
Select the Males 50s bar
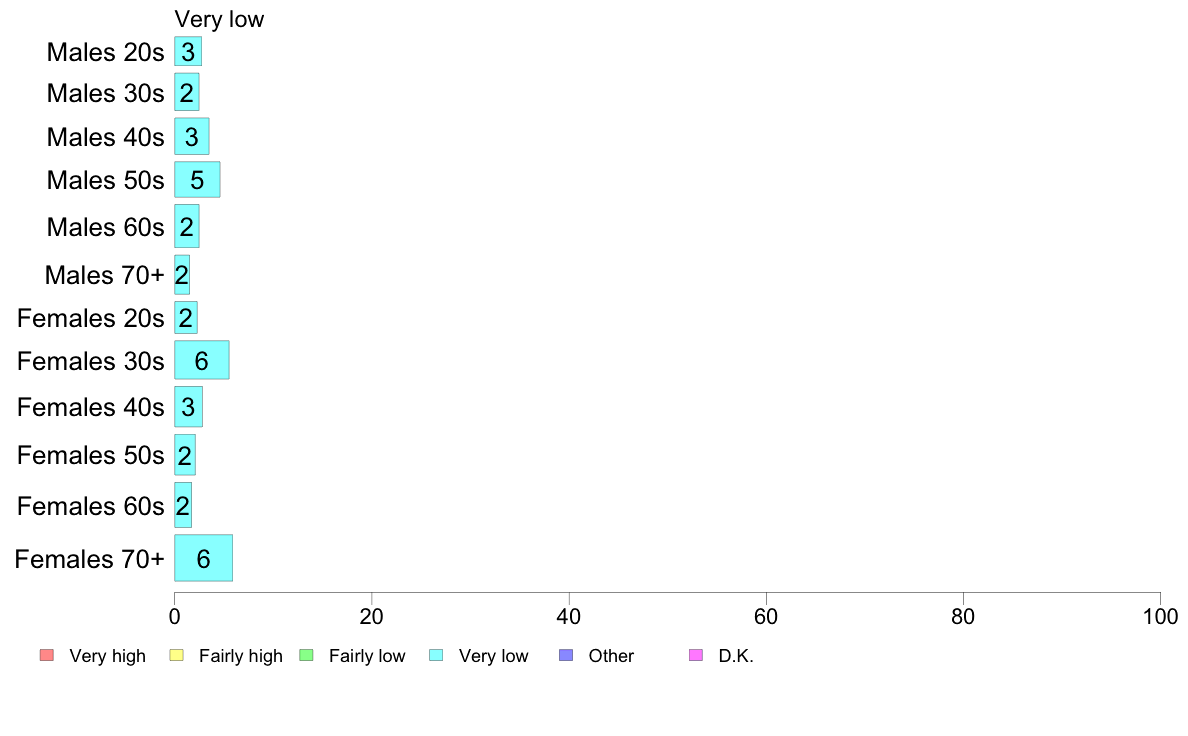coord(197,180)
